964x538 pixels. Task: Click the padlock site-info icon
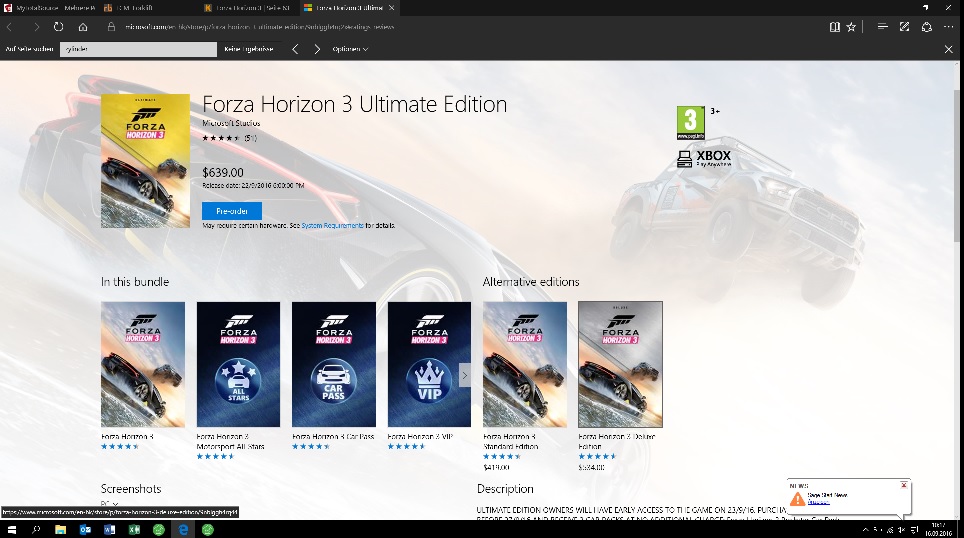pyautogui.click(x=111, y=27)
